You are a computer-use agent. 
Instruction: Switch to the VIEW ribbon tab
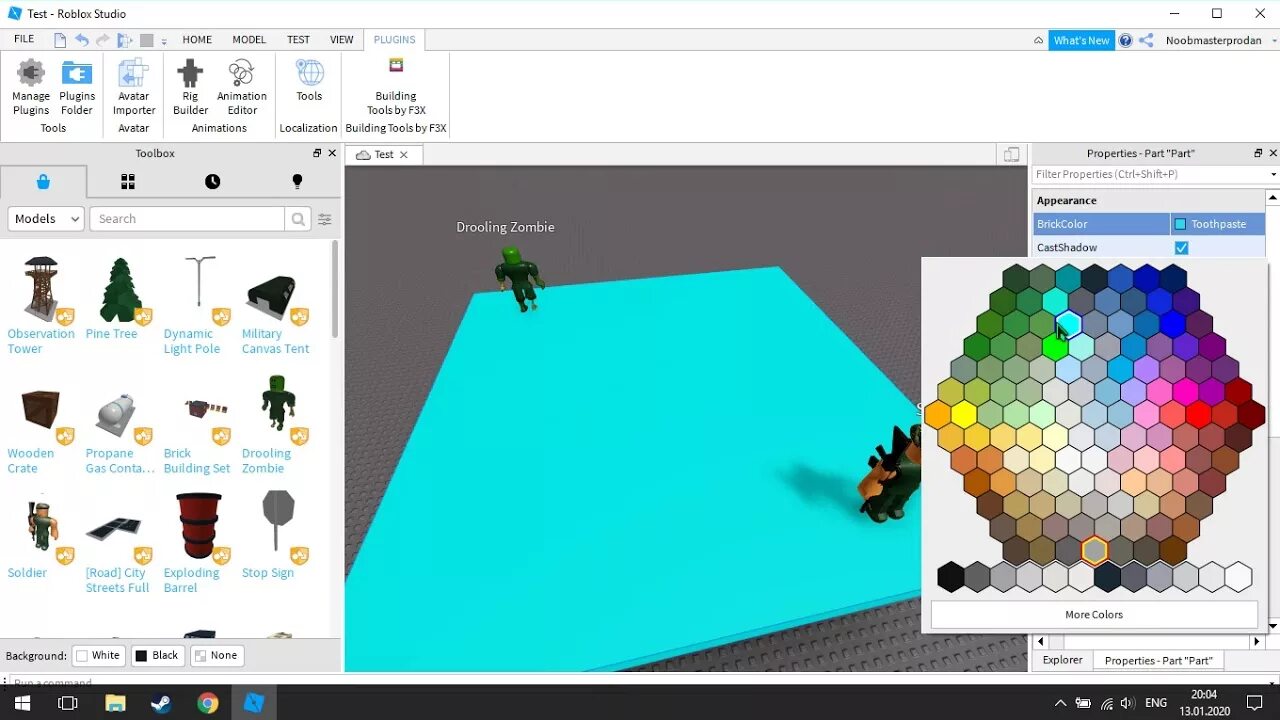[x=342, y=40]
